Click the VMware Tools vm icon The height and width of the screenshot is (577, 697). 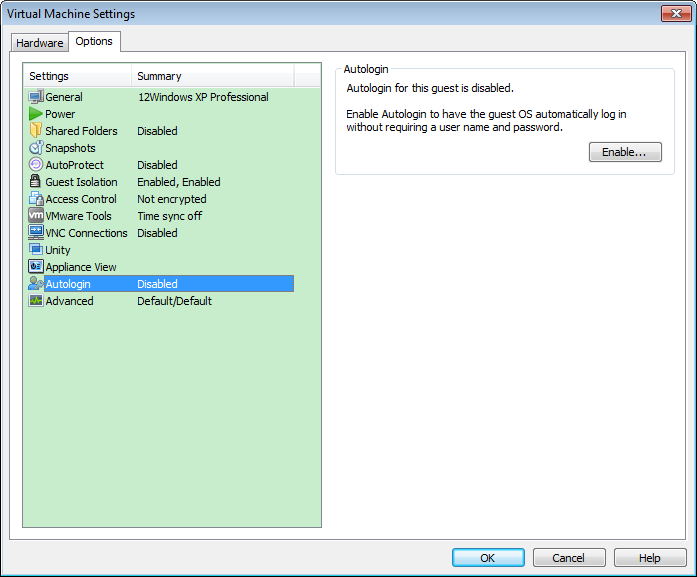36,215
